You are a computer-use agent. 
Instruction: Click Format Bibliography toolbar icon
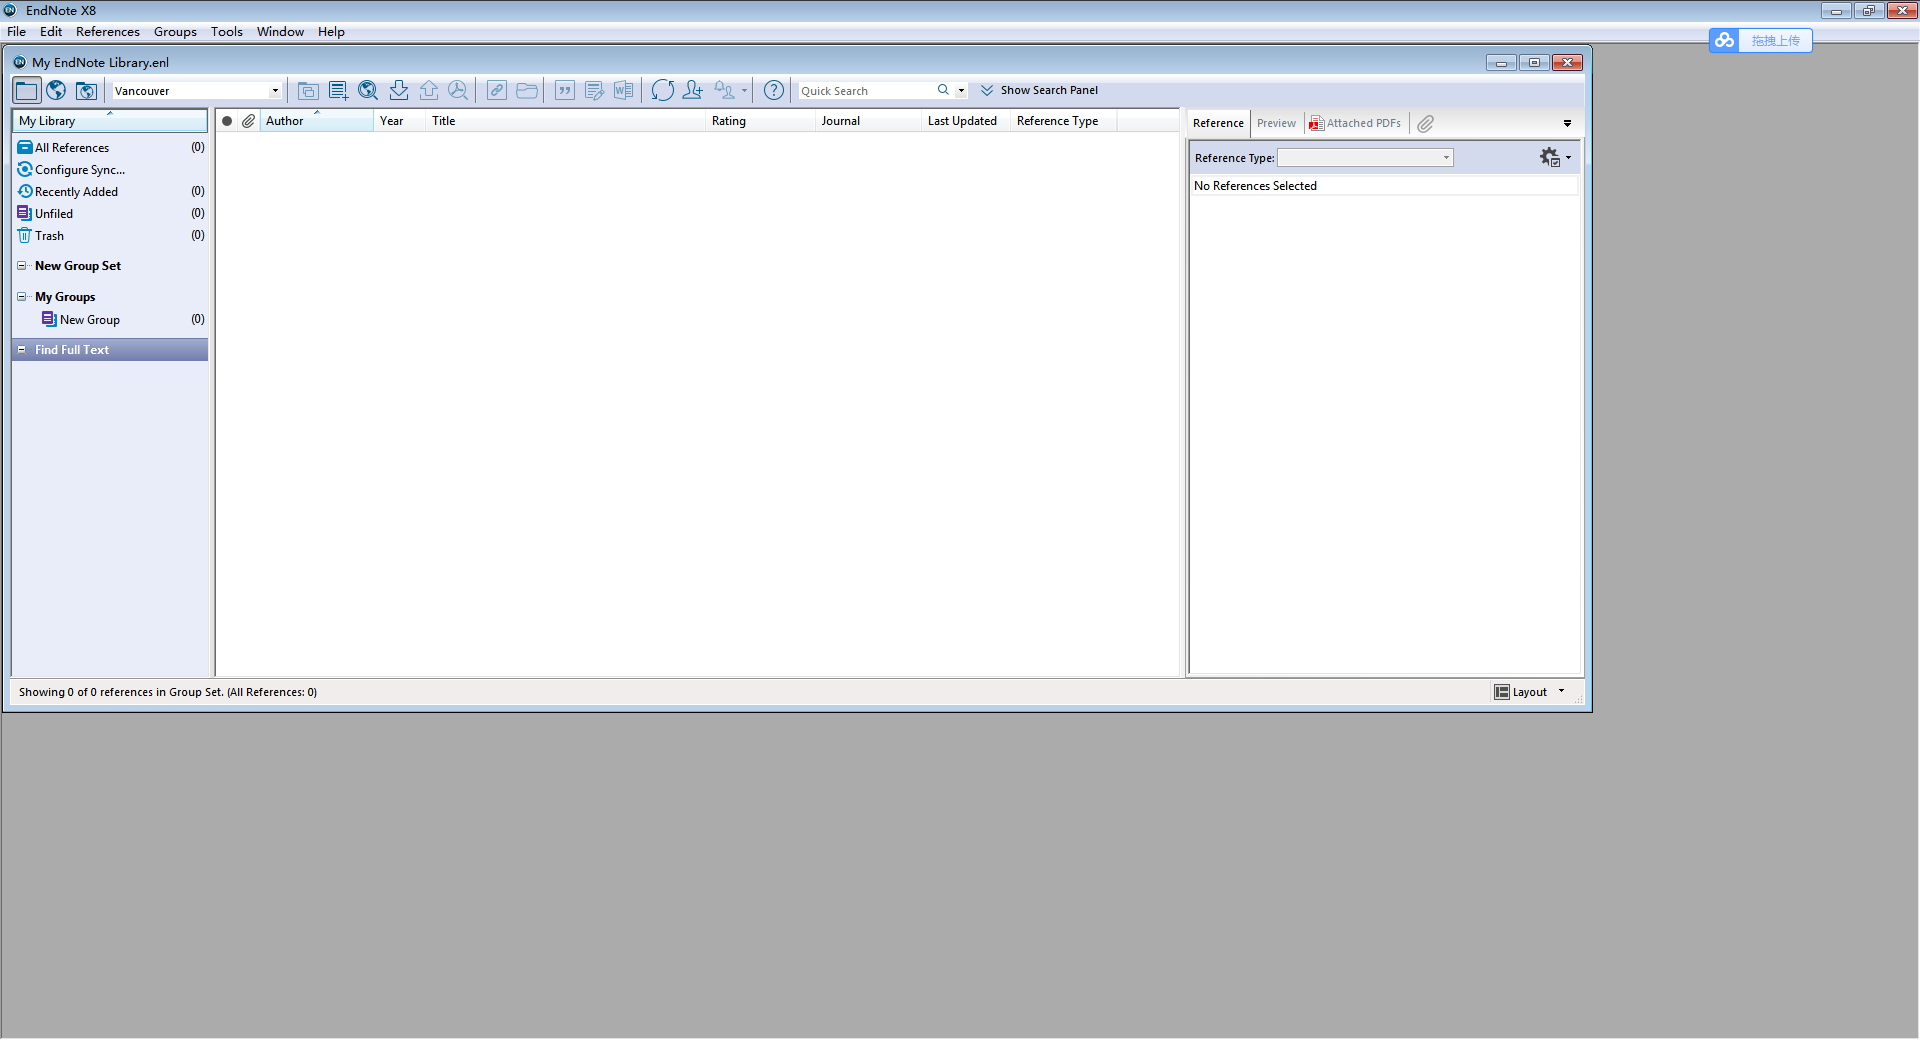[594, 90]
